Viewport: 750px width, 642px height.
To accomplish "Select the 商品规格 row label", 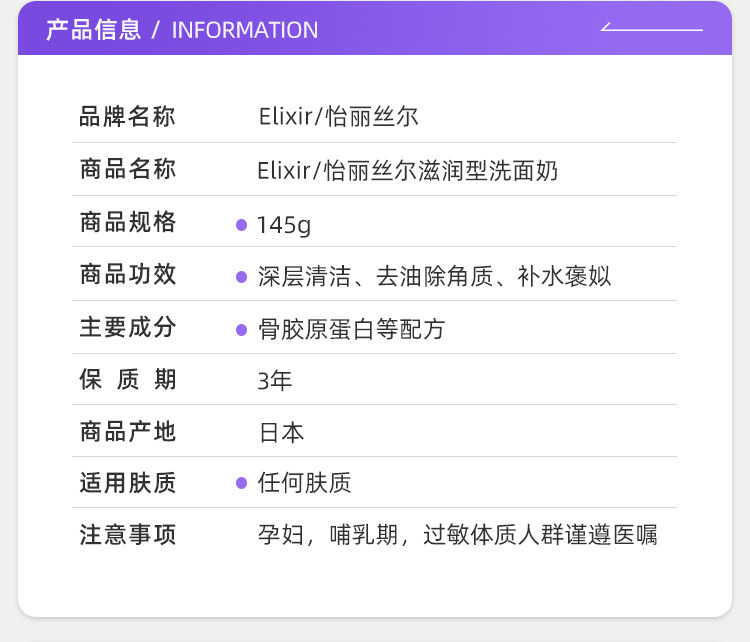I will [x=127, y=222].
